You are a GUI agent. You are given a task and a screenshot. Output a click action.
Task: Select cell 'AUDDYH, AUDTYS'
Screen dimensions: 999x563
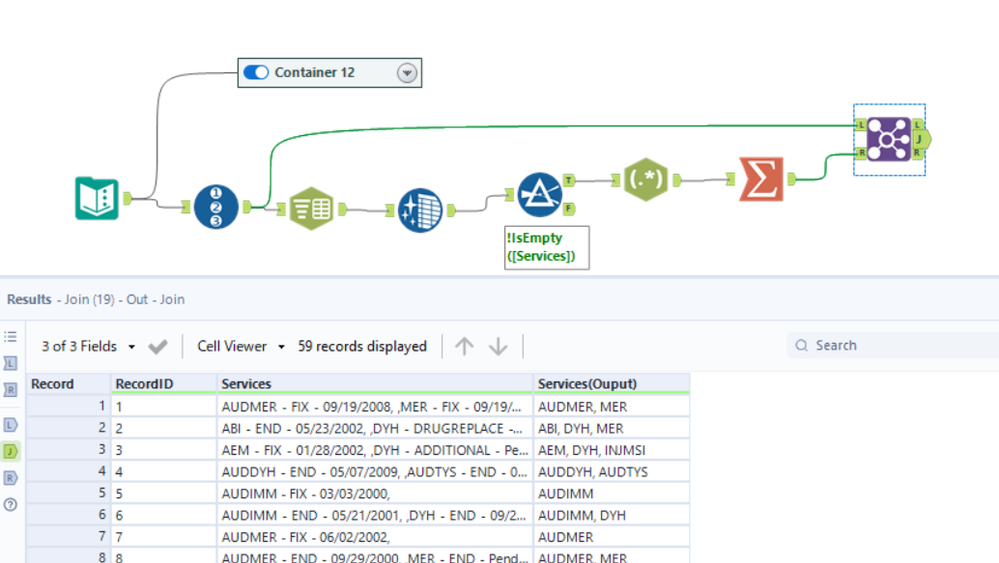click(x=612, y=471)
